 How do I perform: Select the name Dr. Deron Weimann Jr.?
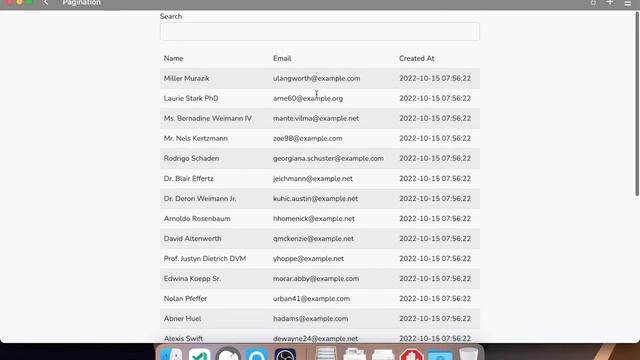click(200, 198)
